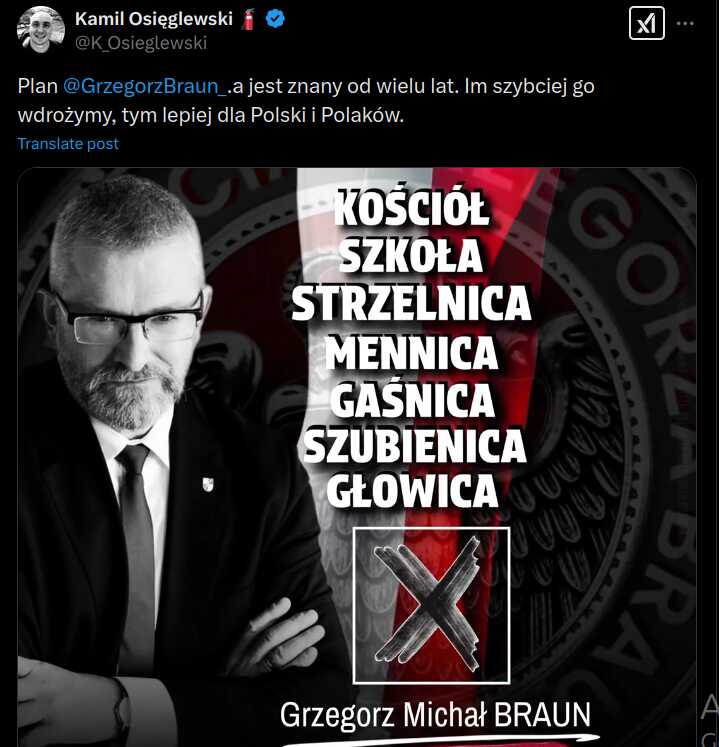The width and height of the screenshot is (719, 747).
Task: Click the Translate post link
Action: pos(68,144)
